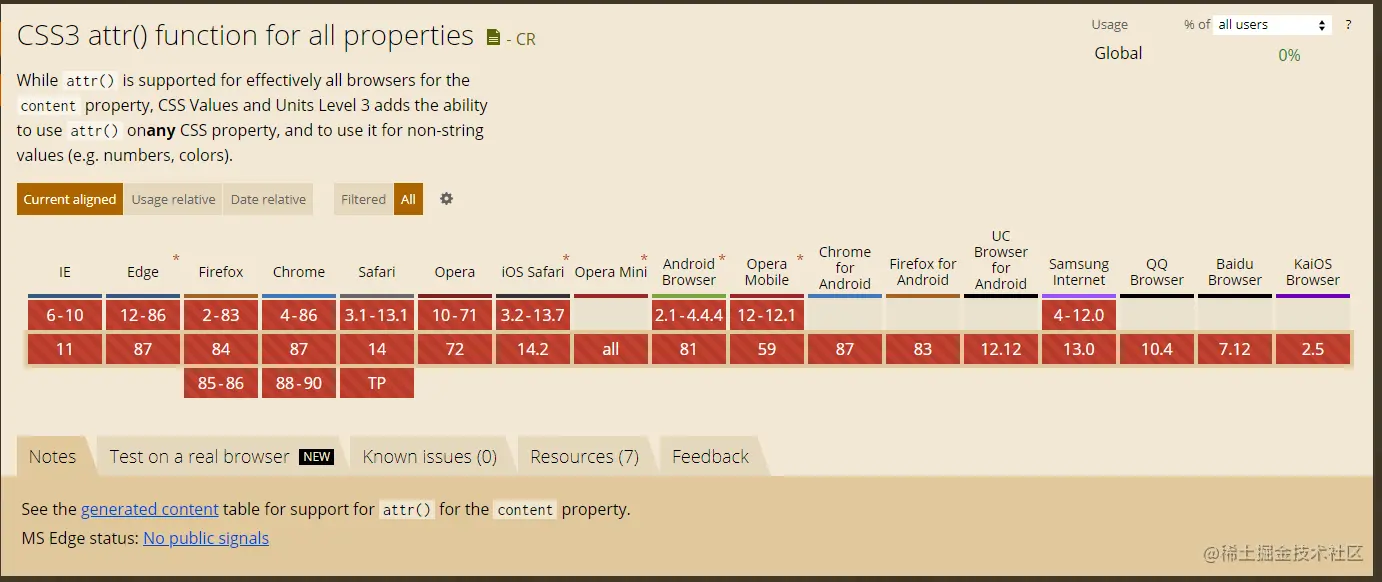Click the UC Browser 12.12 cell
Screen dimensions: 1382x582
pos(1001,349)
